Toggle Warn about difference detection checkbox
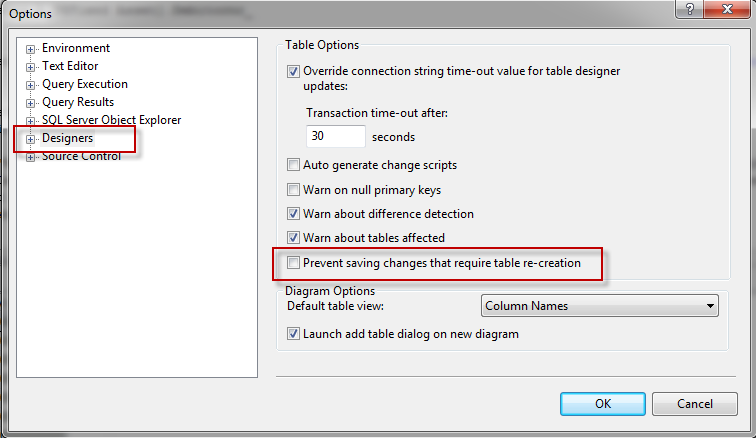 (293, 214)
